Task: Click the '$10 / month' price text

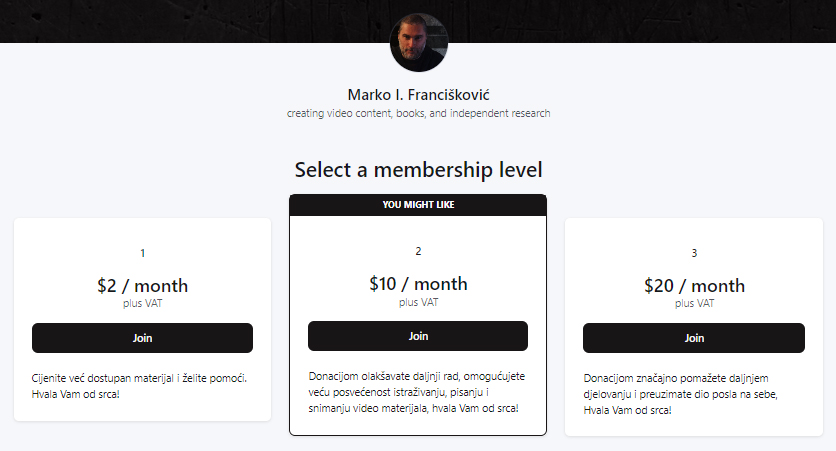Action: tap(418, 284)
